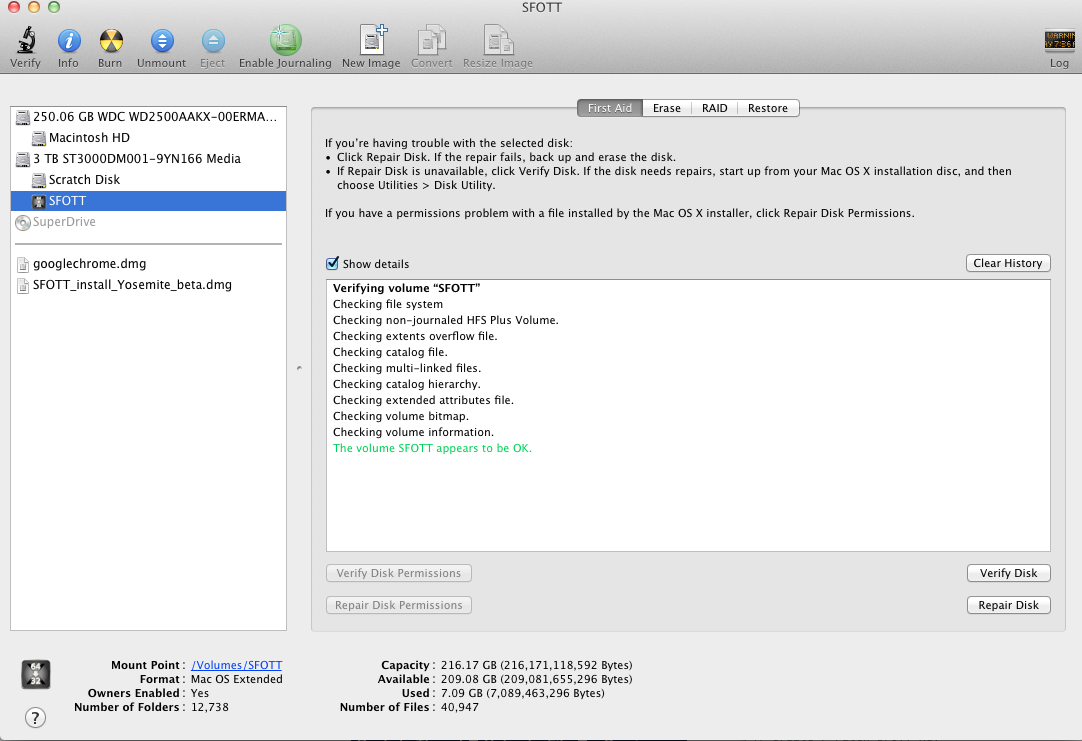
Task: Unmount the selected volume via toolbar
Action: pyautogui.click(x=161, y=41)
